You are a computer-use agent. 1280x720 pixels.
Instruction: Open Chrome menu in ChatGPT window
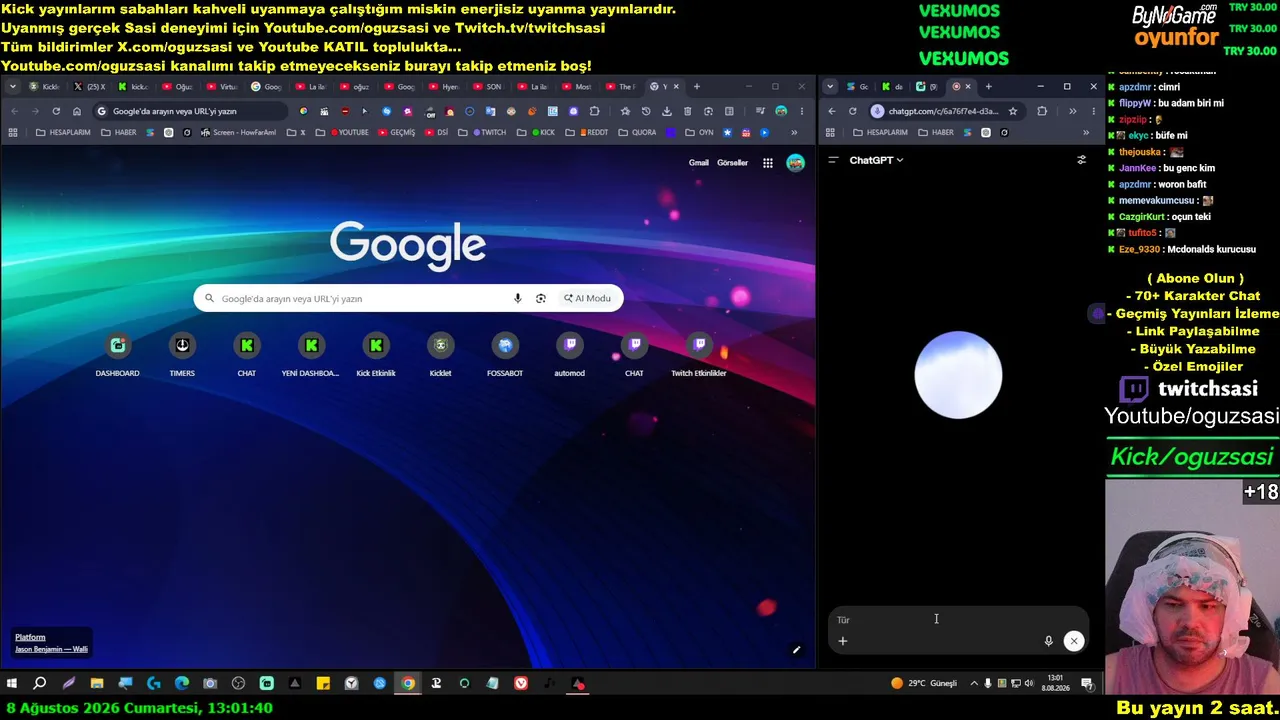coord(1092,111)
